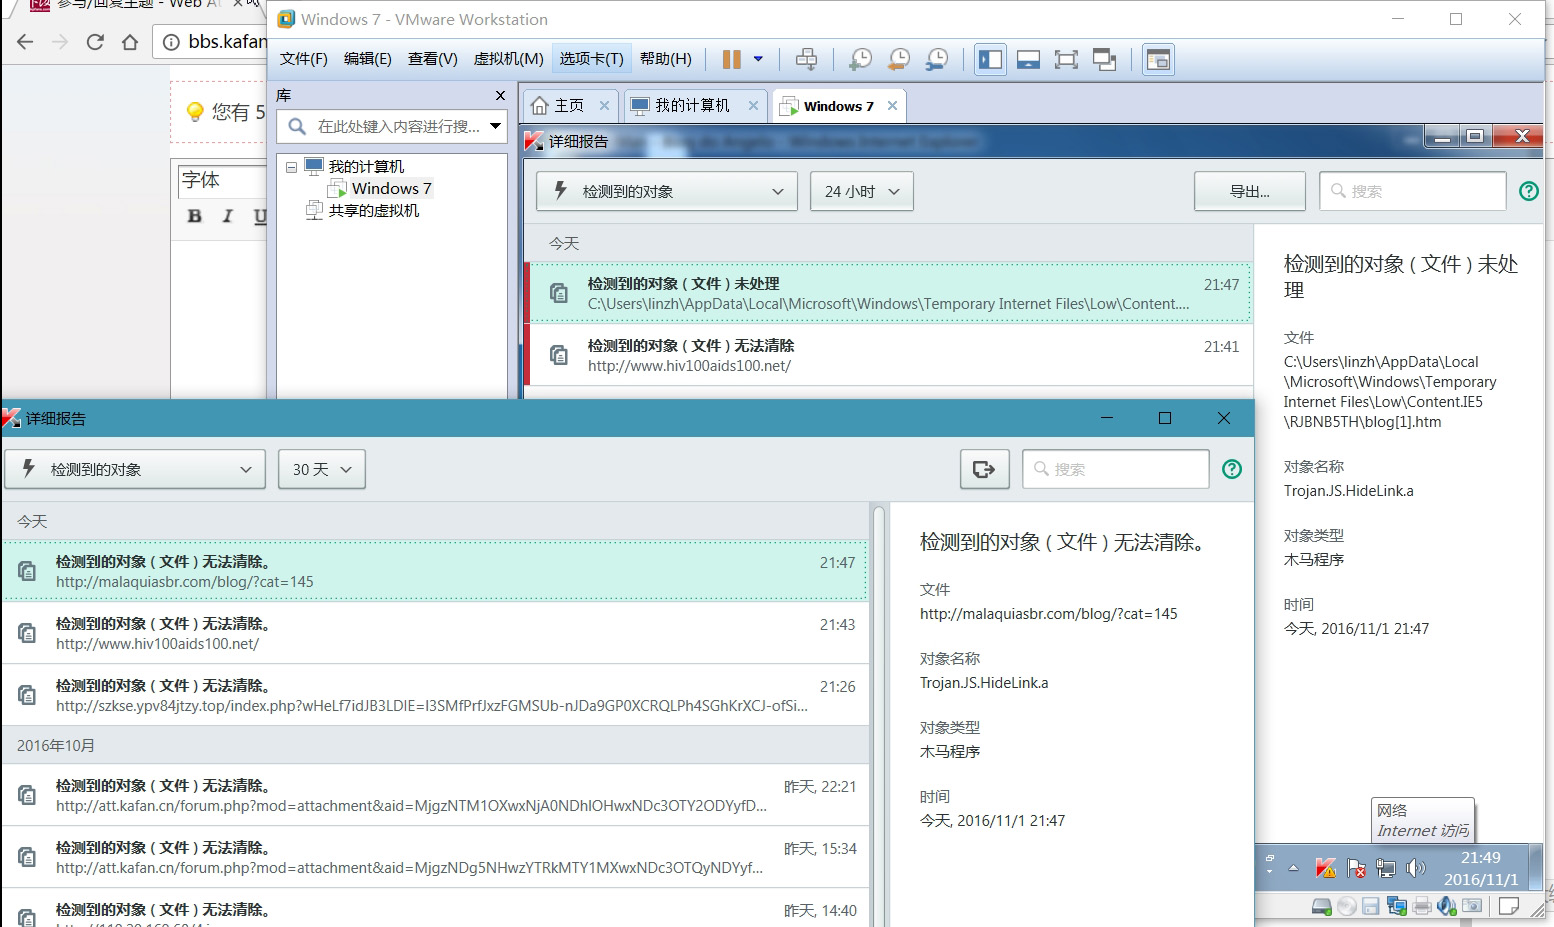Viewport: 1554px width, 927px height.
Task: Open the 虚拟机(M) menu
Action: pos(508,59)
